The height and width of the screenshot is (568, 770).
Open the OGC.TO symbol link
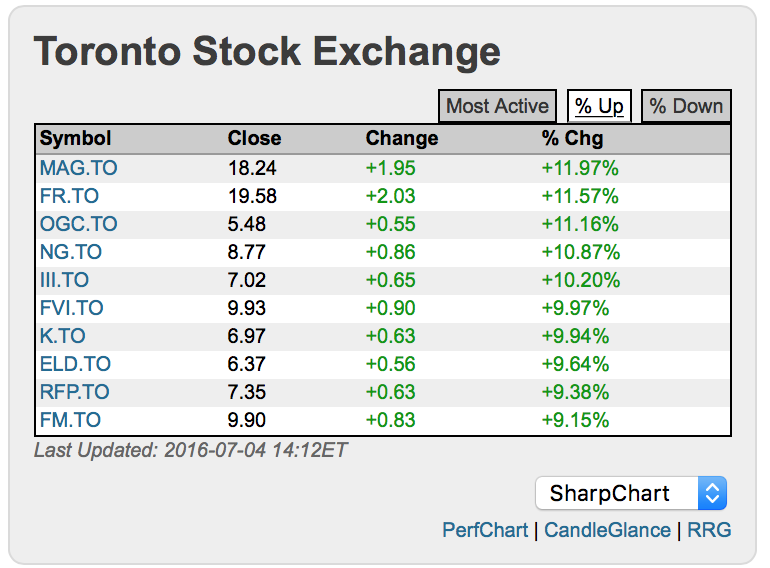click(x=78, y=224)
